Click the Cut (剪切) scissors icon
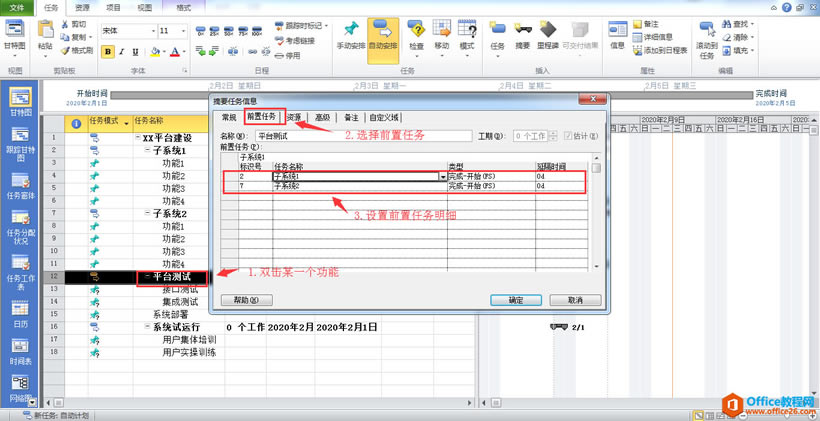820x421 pixels. [x=65, y=25]
